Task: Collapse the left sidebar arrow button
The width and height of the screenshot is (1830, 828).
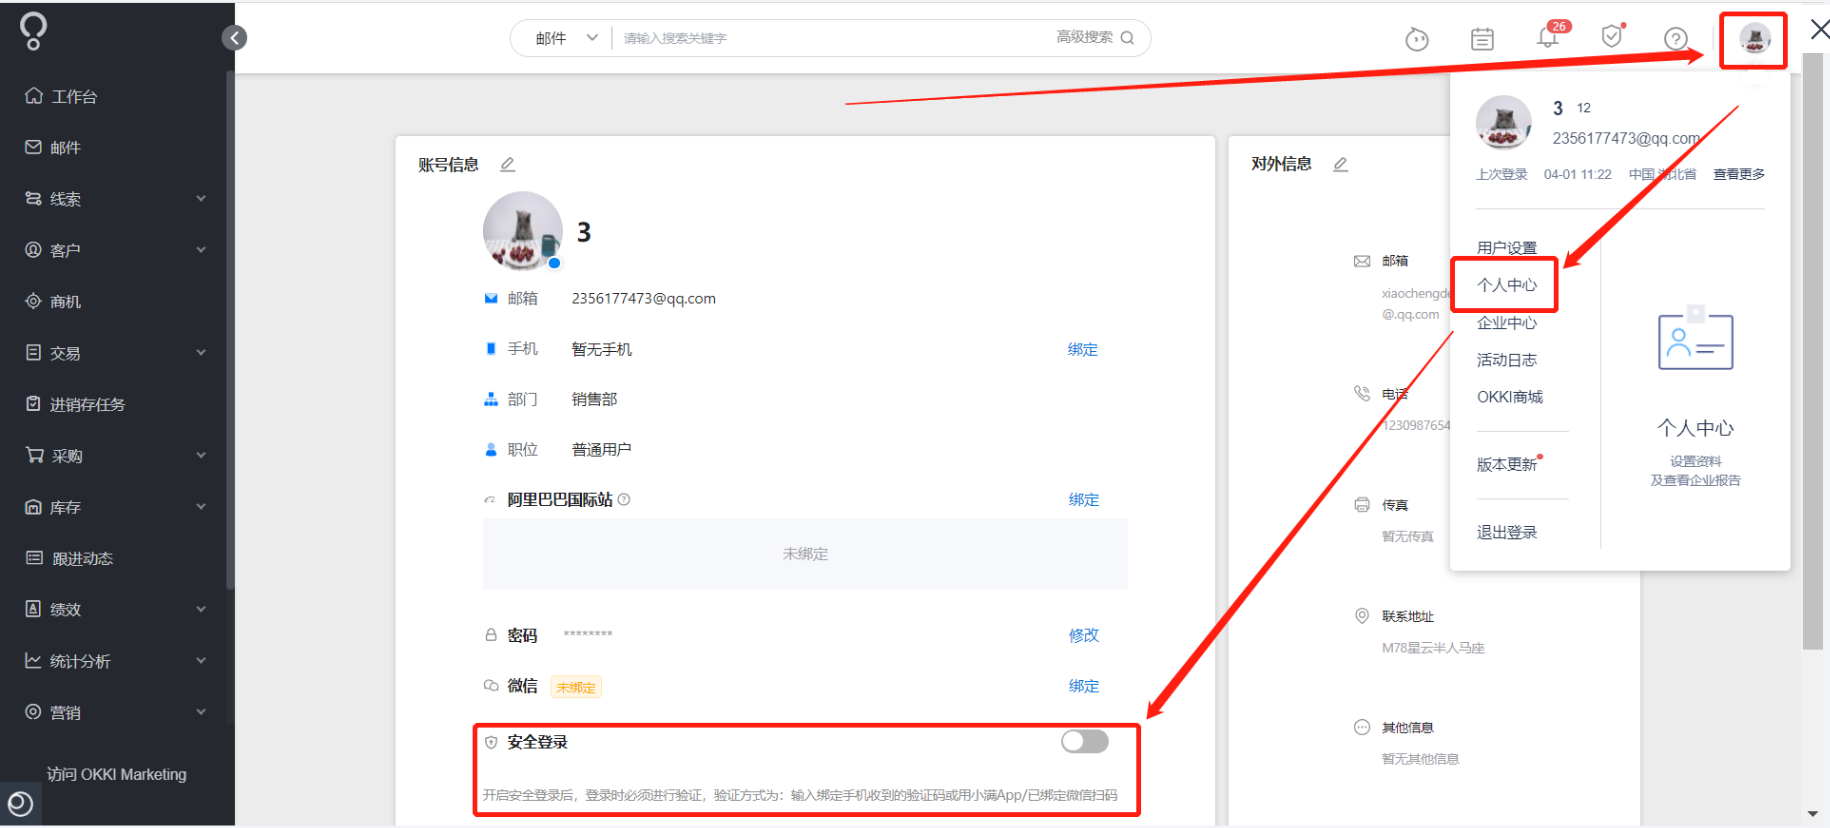Action: pyautogui.click(x=234, y=38)
